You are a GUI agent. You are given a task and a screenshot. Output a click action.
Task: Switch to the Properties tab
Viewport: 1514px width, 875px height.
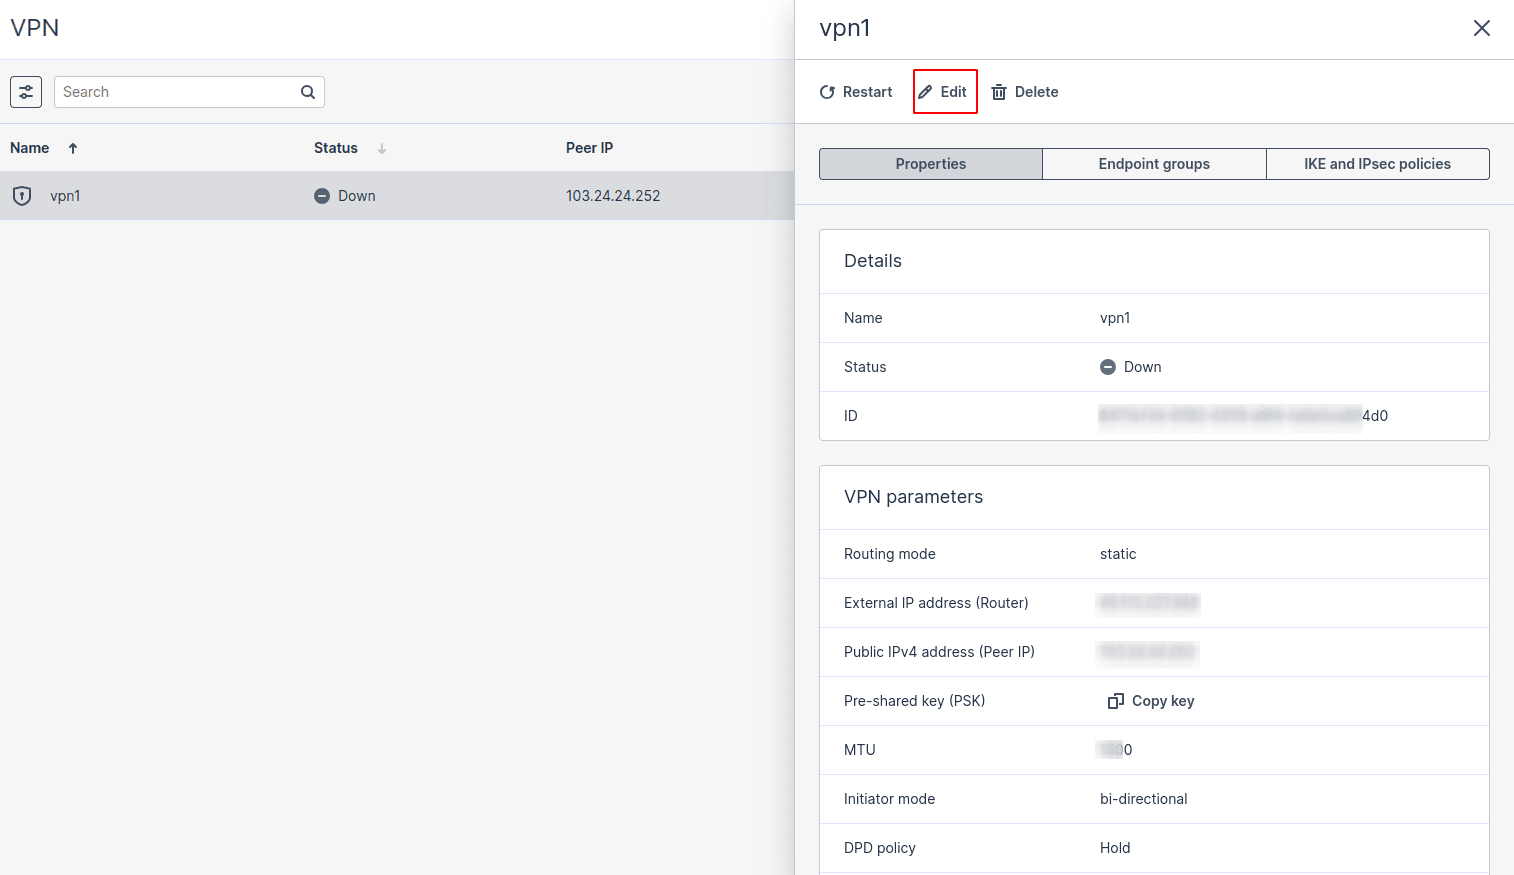(x=930, y=164)
